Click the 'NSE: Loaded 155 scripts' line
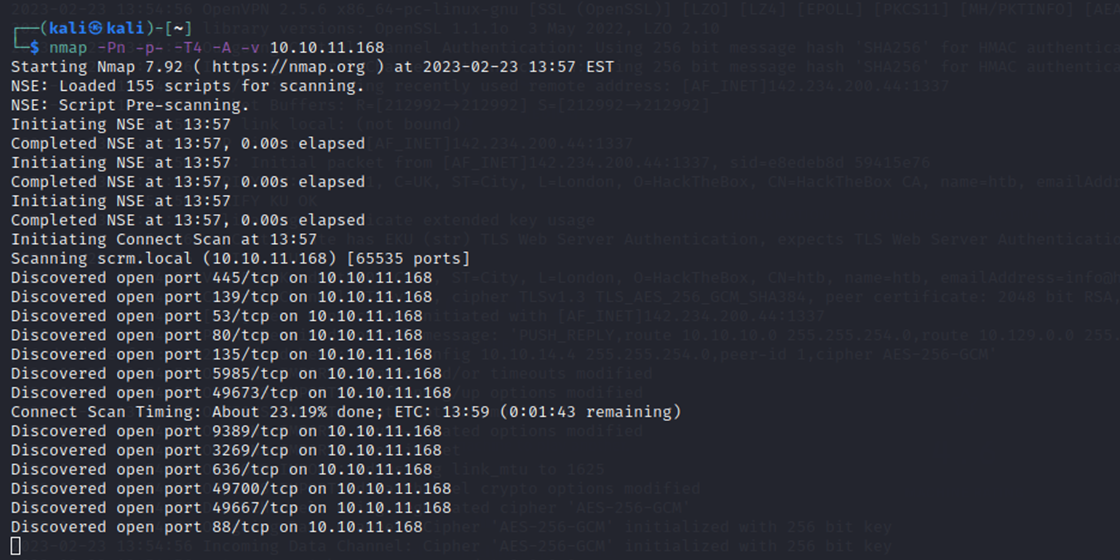The image size is (1120, 560). pos(188,86)
